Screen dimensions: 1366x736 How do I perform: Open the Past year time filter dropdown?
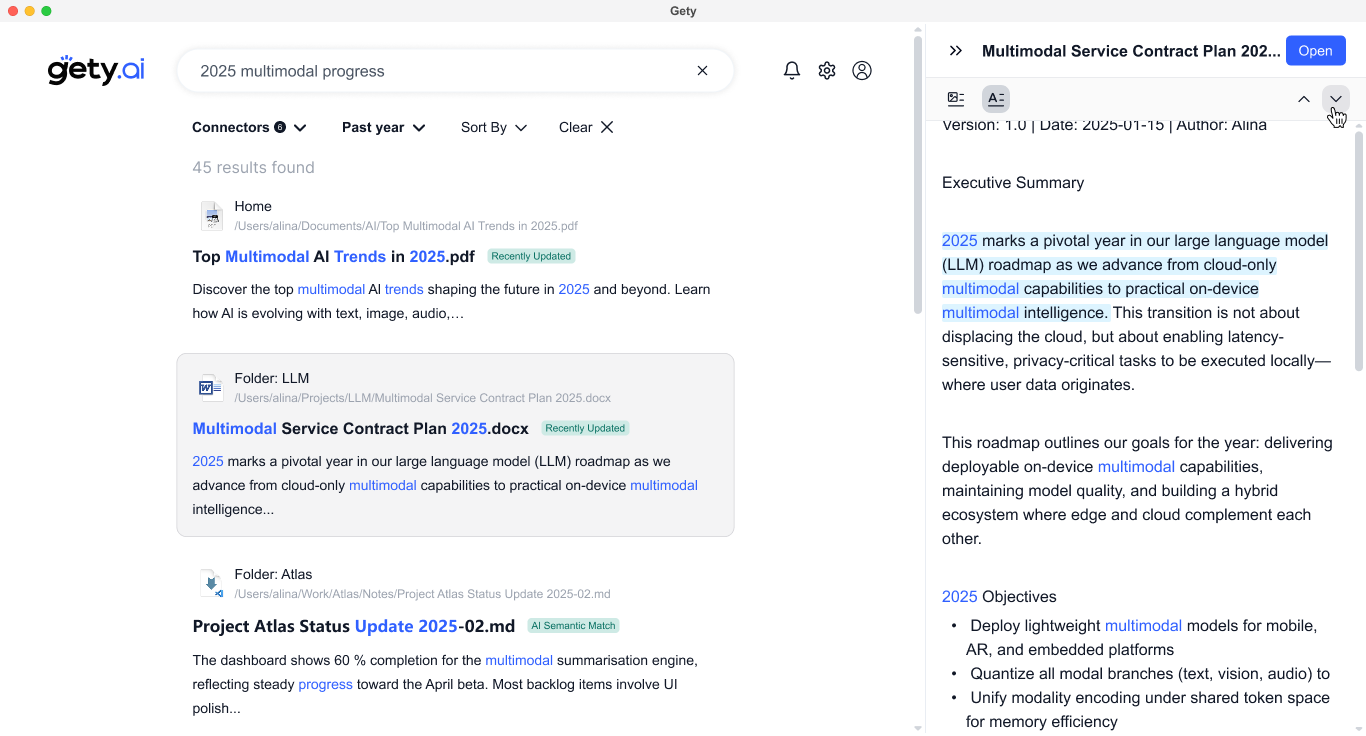[382, 127]
